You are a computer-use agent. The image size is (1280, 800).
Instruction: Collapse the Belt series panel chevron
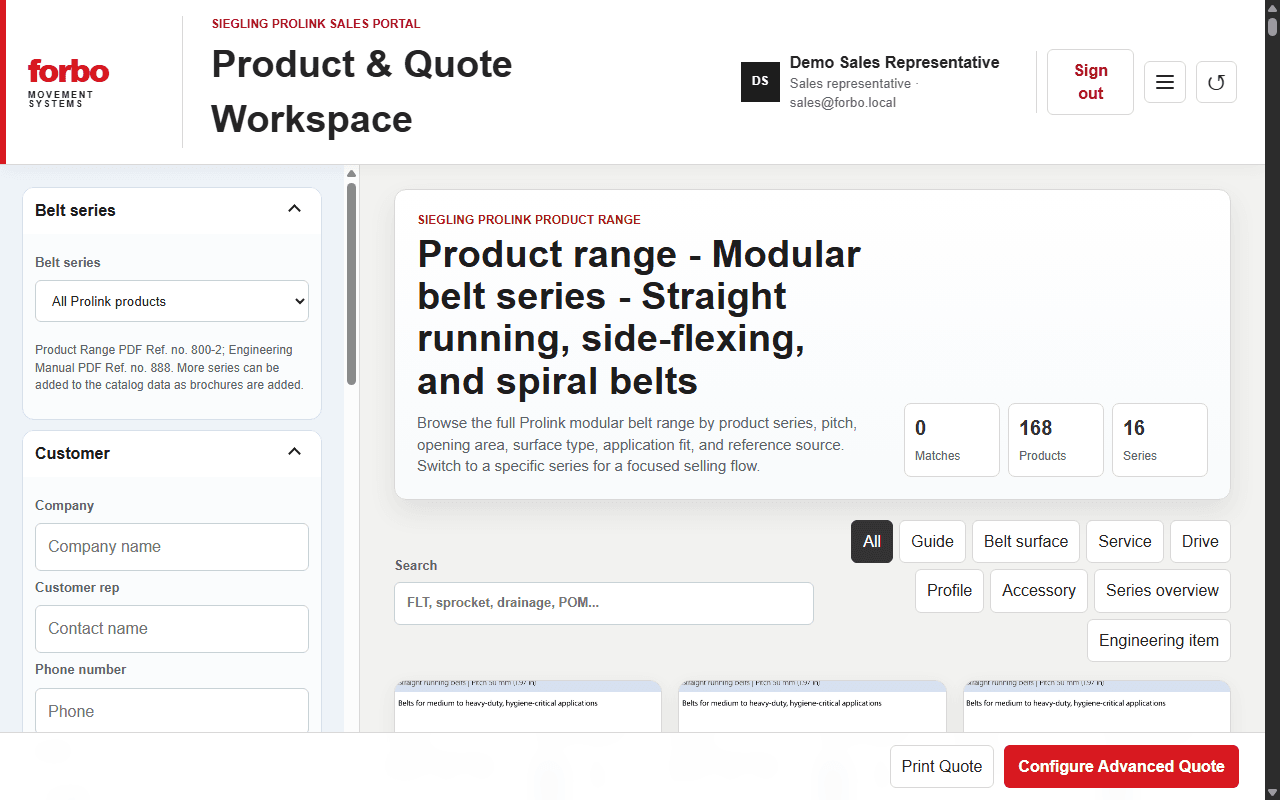pyautogui.click(x=294, y=209)
